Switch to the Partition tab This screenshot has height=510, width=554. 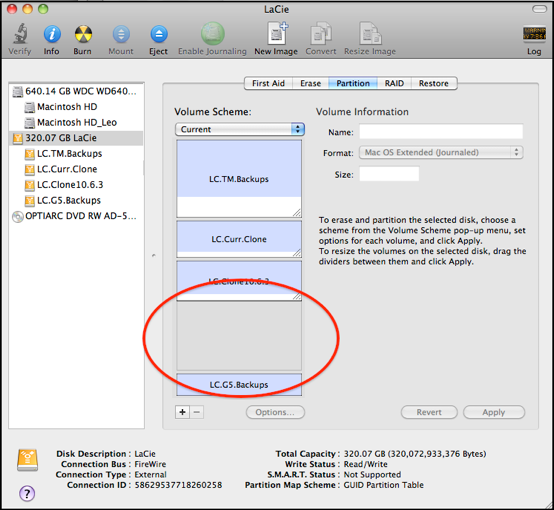coord(353,83)
